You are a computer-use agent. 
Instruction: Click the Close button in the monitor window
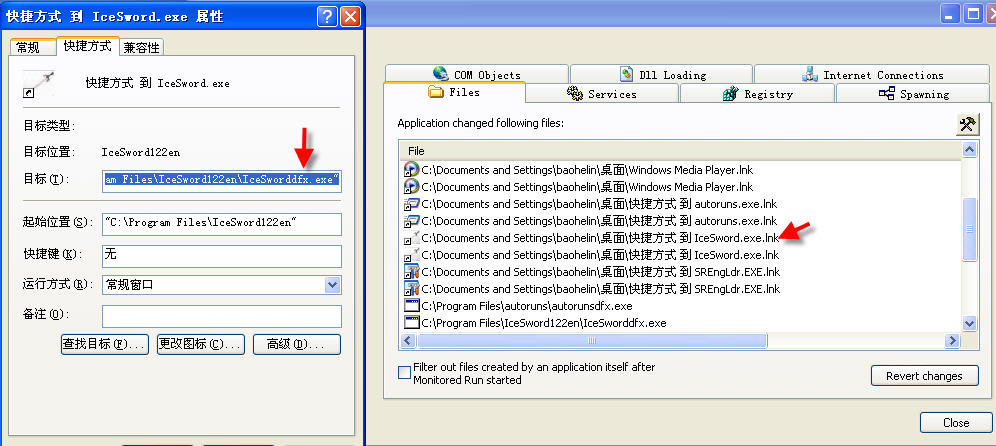coord(956,422)
